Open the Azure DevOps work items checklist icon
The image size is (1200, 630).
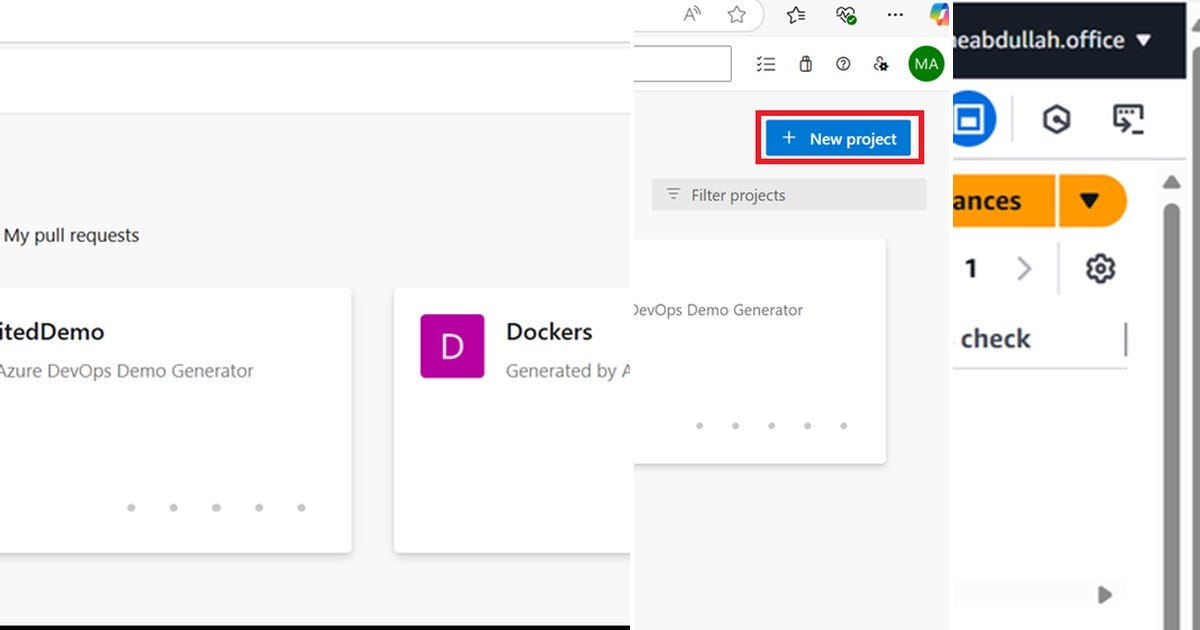[x=766, y=63]
